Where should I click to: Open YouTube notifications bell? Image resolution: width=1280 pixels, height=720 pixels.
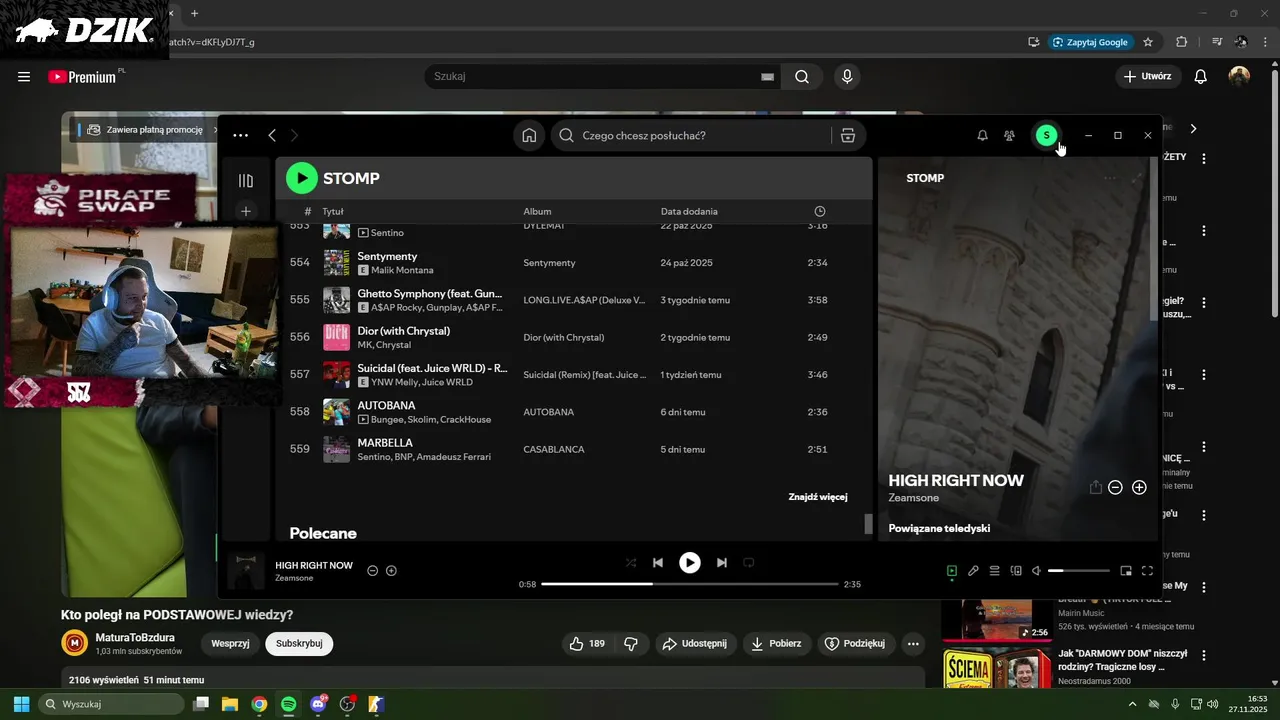(x=1201, y=77)
